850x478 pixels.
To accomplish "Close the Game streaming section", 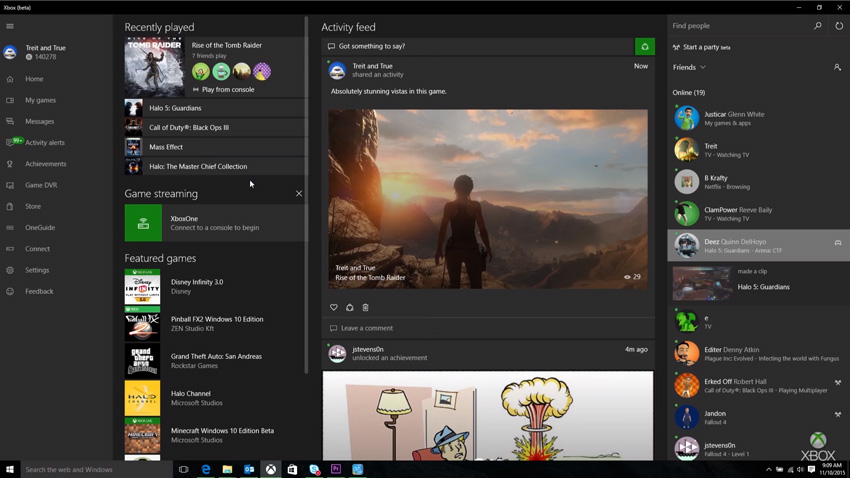I will (x=299, y=193).
